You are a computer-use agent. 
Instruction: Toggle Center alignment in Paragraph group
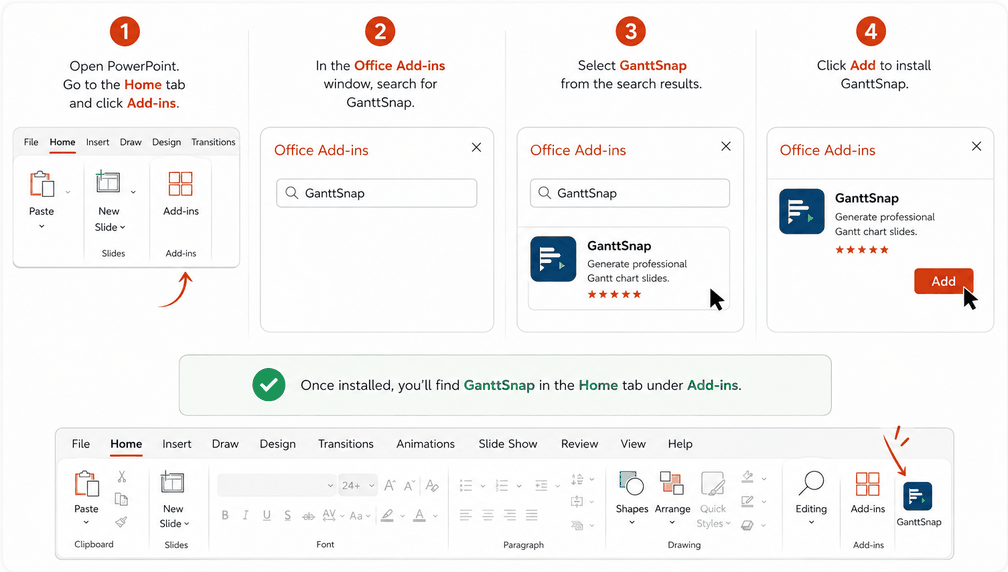click(488, 514)
